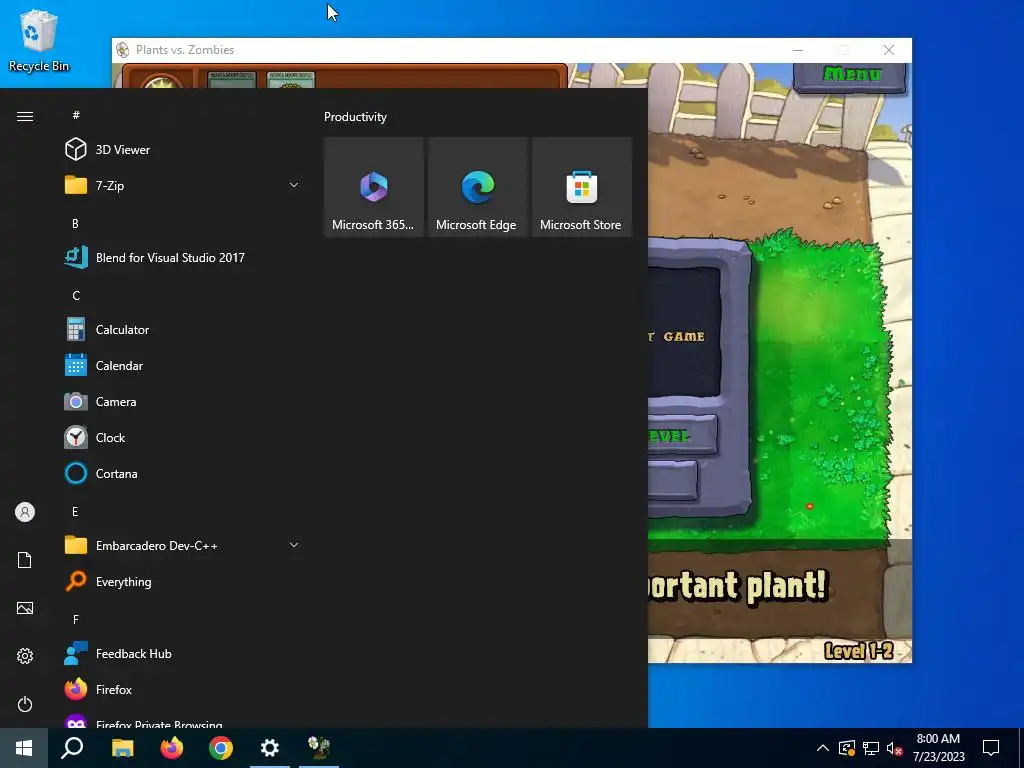Expand the 7-Zip folder chevron
The height and width of the screenshot is (768, 1024).
294,185
